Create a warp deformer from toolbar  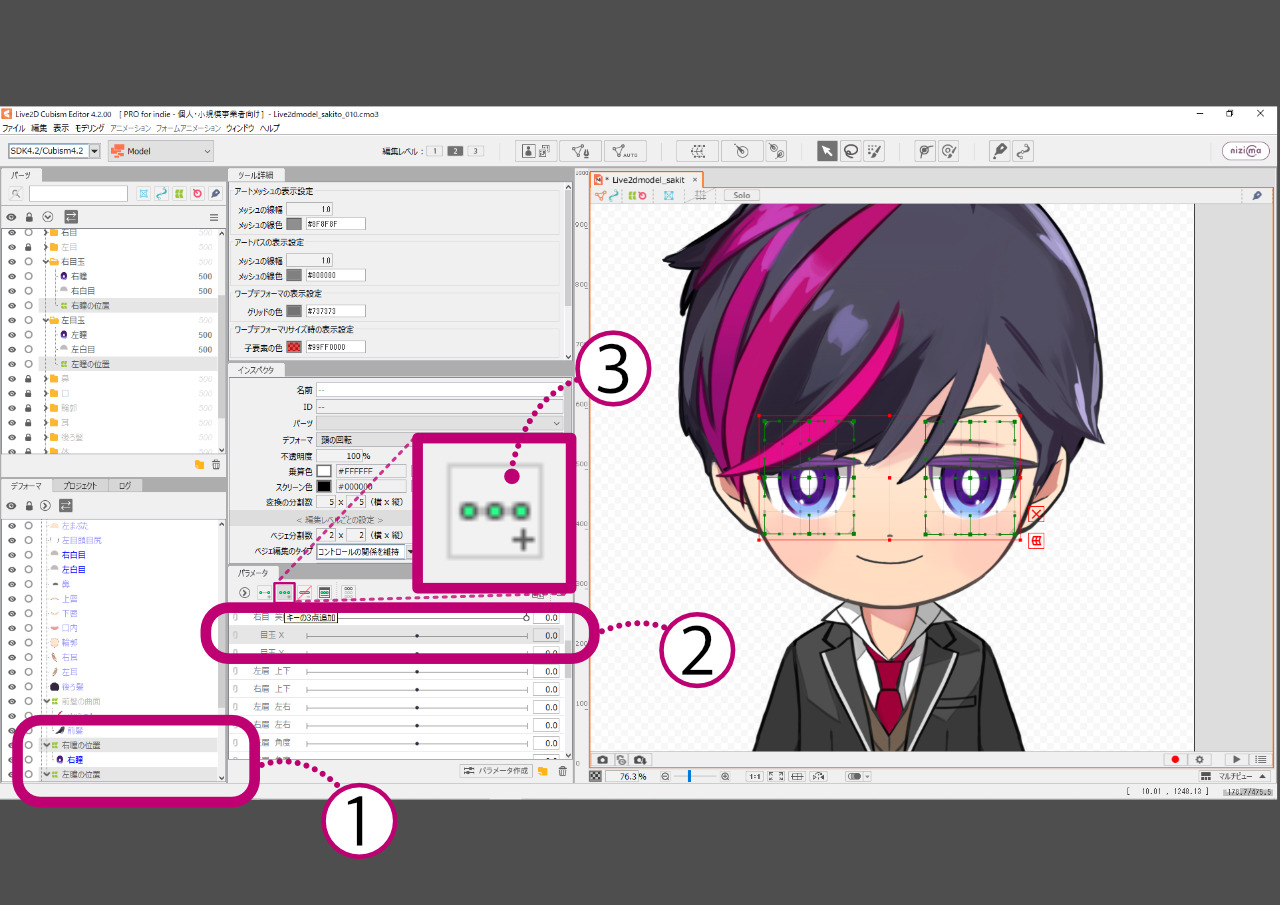(x=698, y=151)
